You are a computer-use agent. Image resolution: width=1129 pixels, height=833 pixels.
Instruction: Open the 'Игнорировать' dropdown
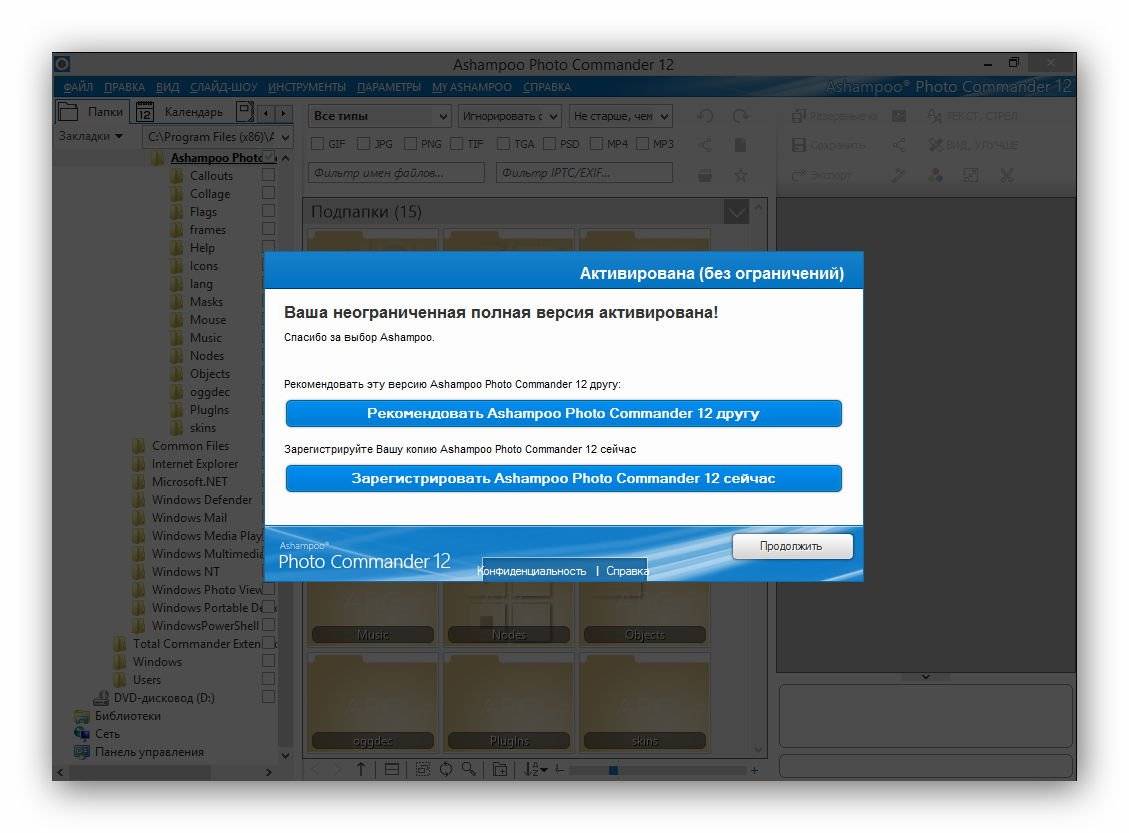coord(510,116)
